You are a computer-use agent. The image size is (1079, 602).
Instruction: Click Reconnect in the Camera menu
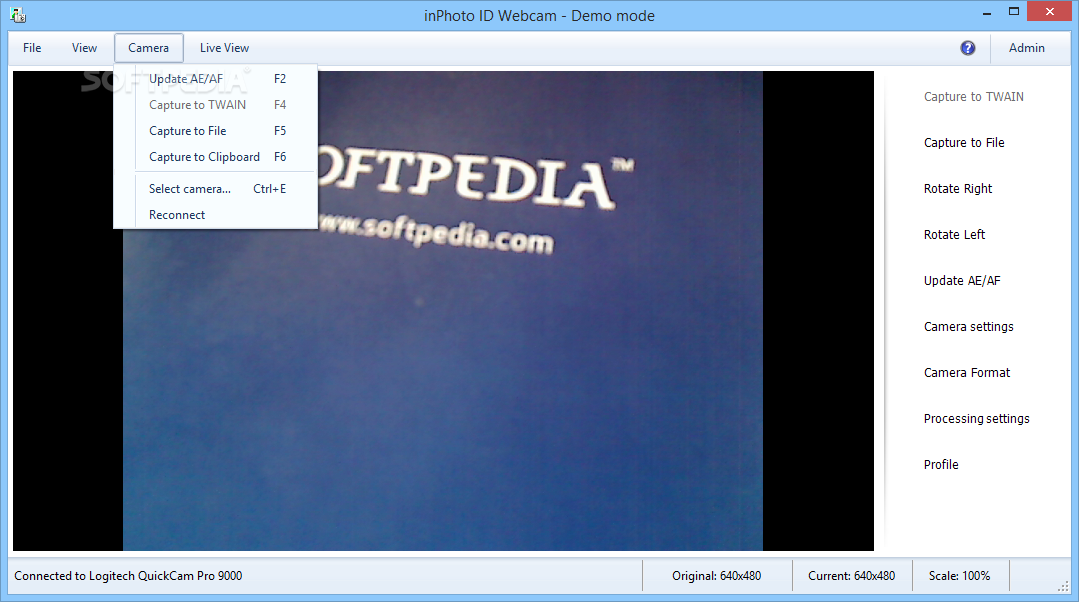tap(217, 215)
